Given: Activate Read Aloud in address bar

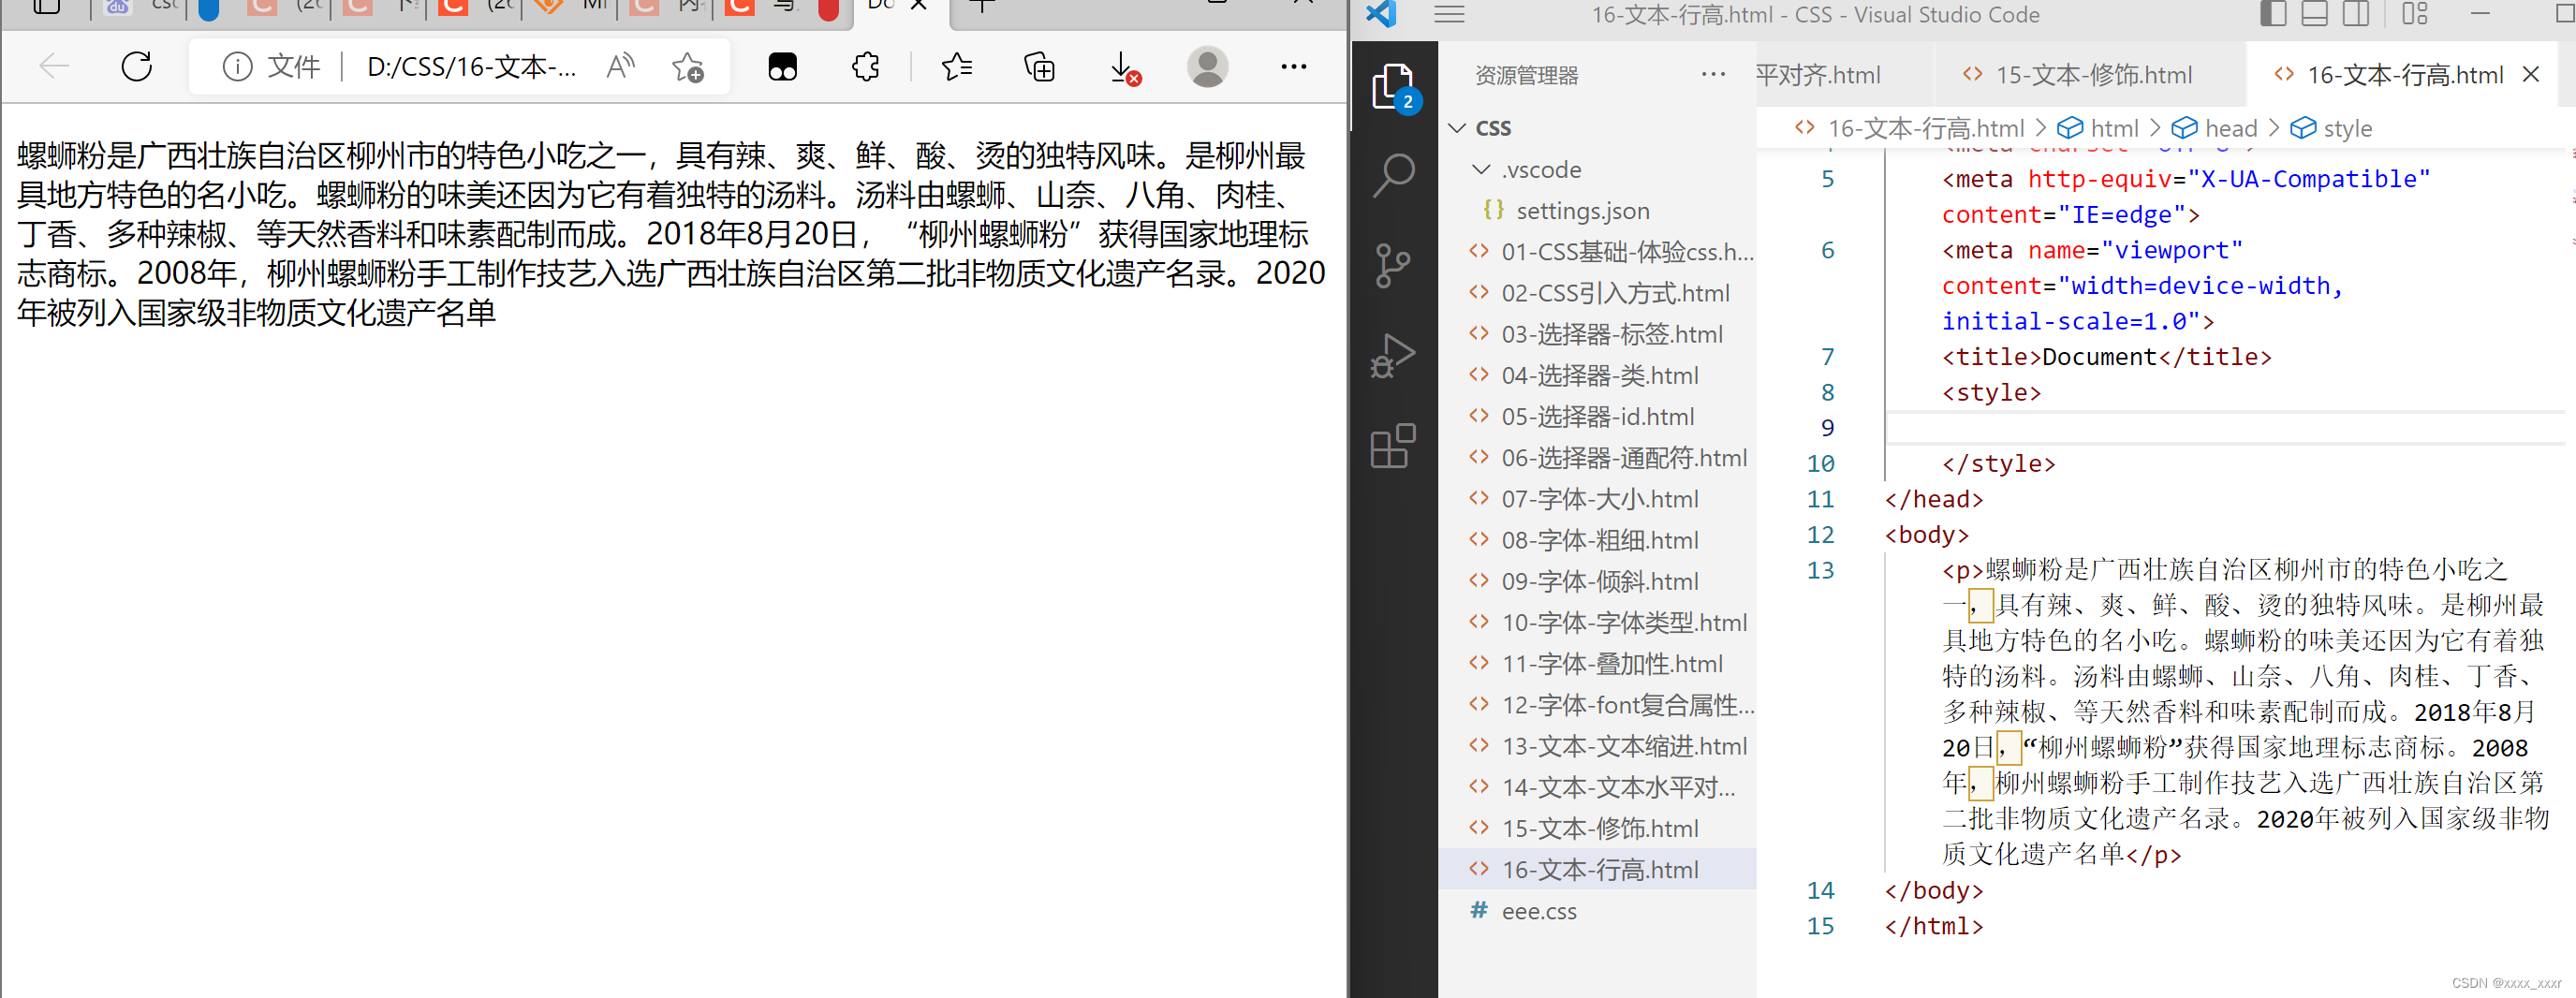Looking at the screenshot, I should [621, 67].
